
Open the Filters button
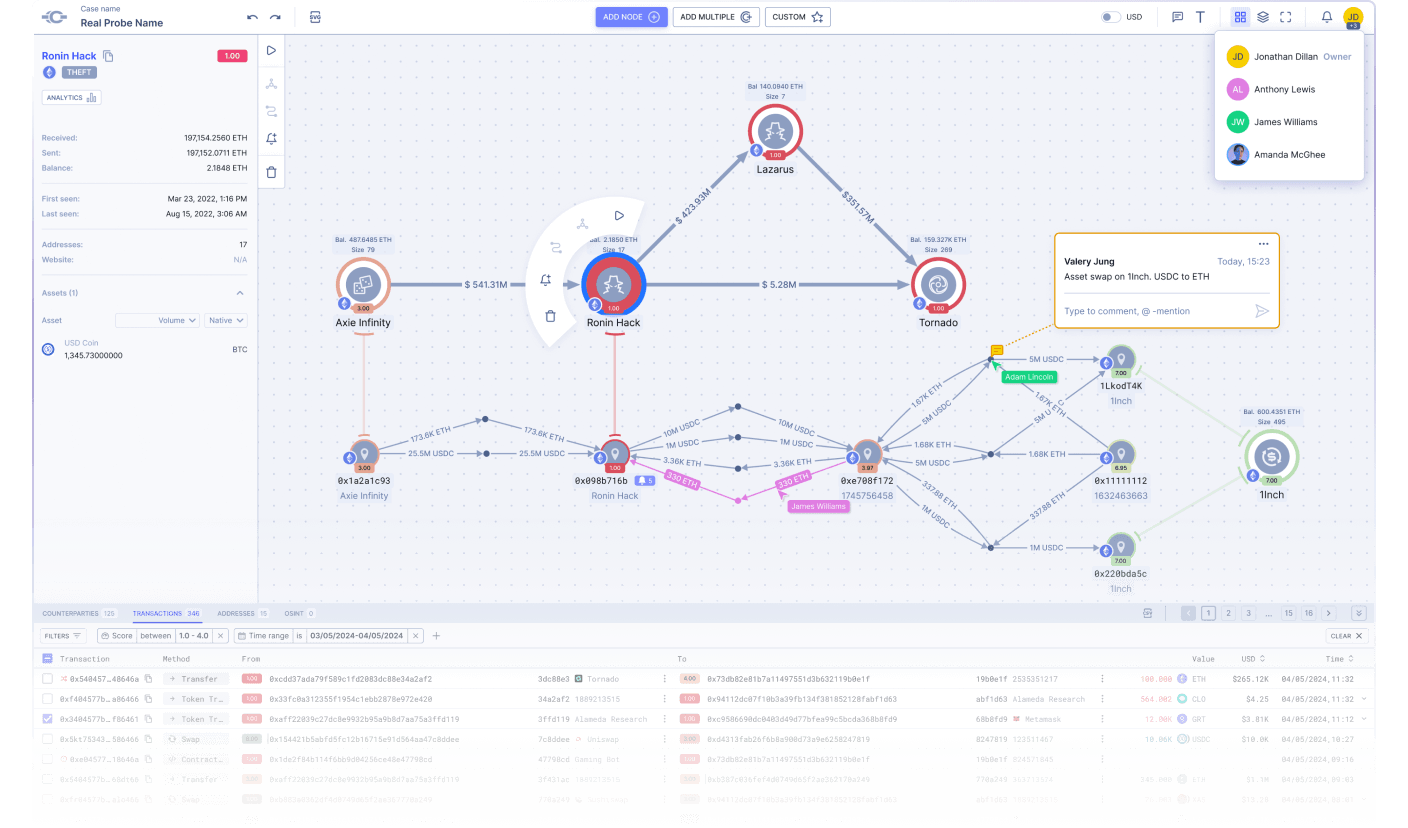click(x=64, y=636)
